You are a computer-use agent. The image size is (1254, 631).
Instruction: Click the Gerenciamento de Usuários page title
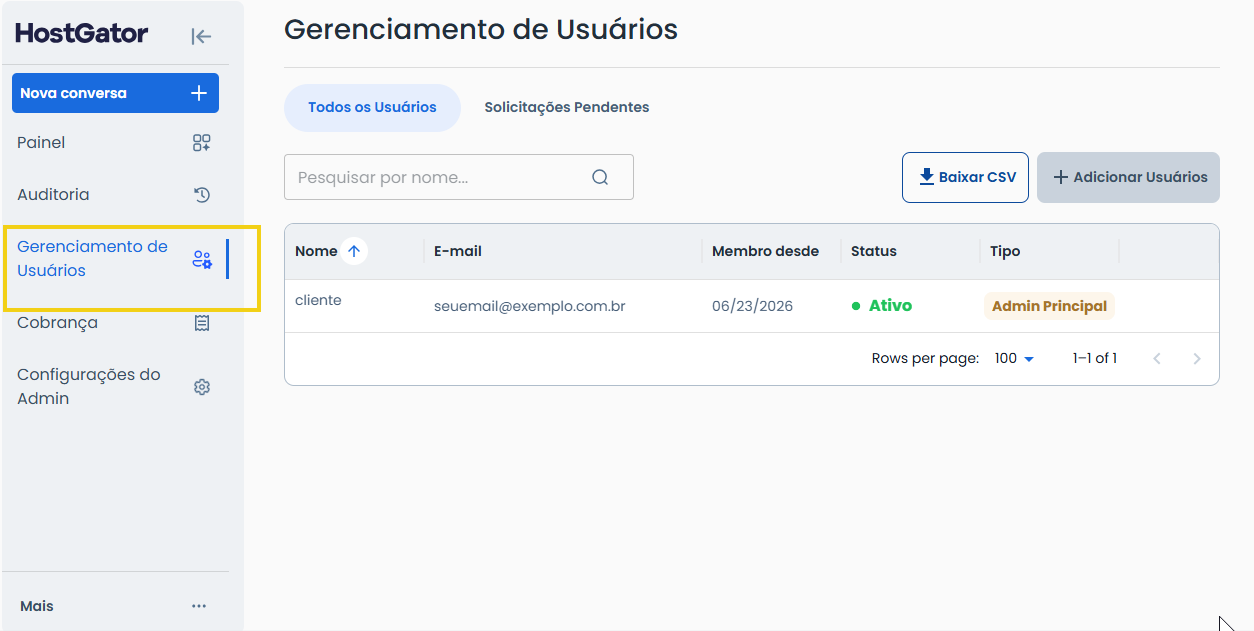481,29
